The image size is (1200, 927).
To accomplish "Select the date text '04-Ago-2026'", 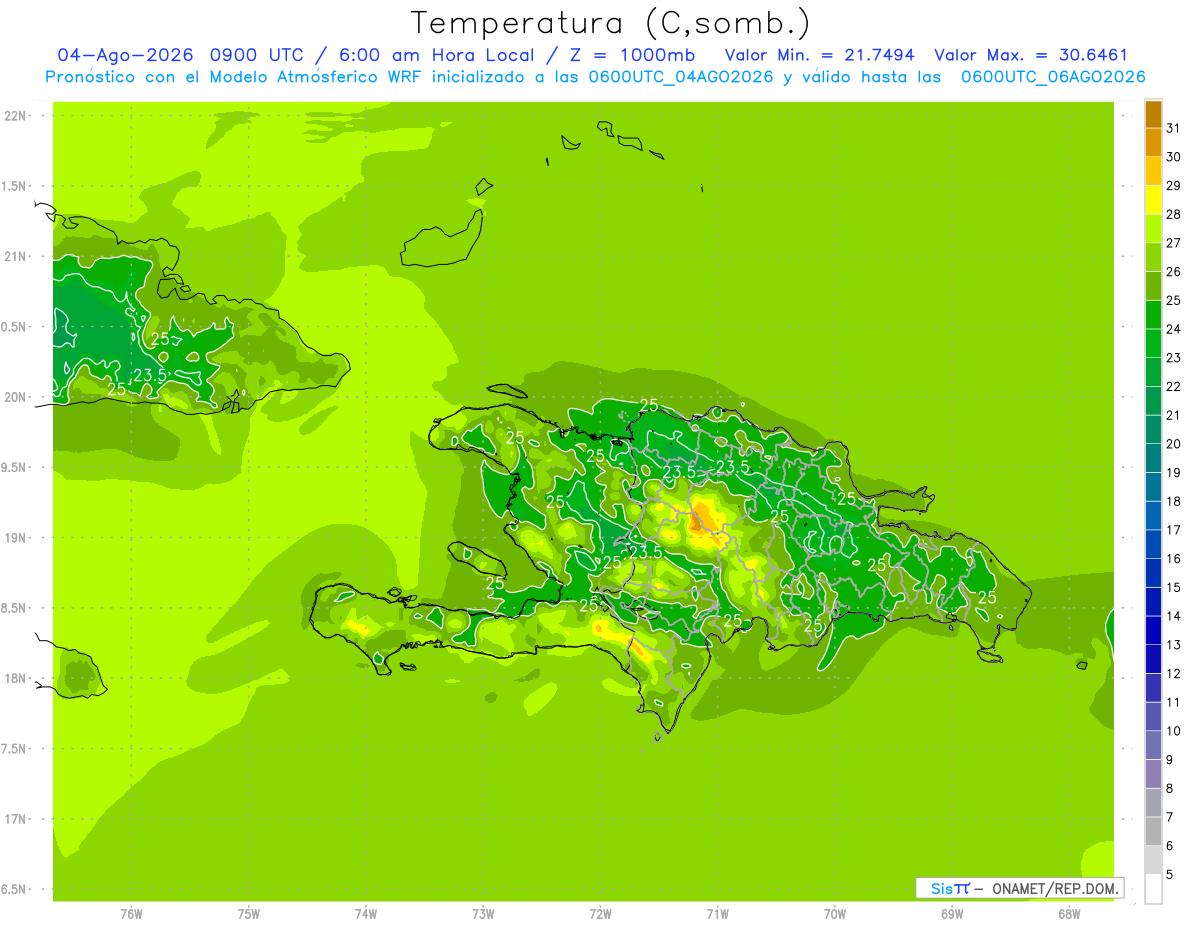I will (125, 55).
